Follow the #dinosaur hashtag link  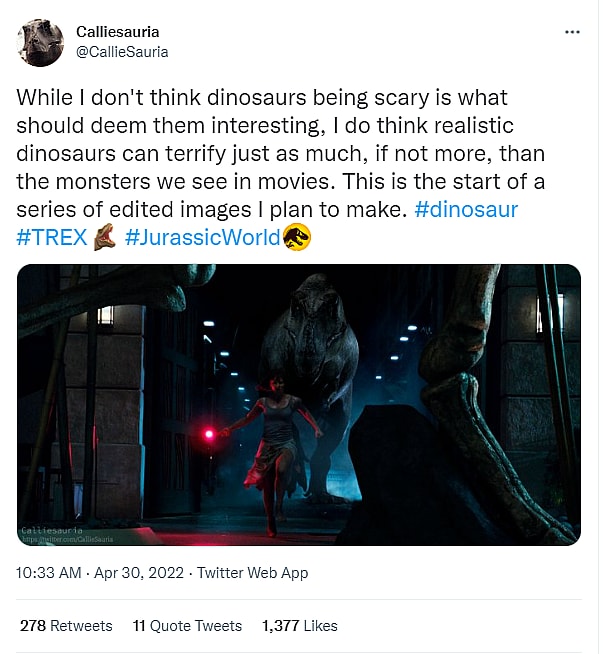click(465, 211)
